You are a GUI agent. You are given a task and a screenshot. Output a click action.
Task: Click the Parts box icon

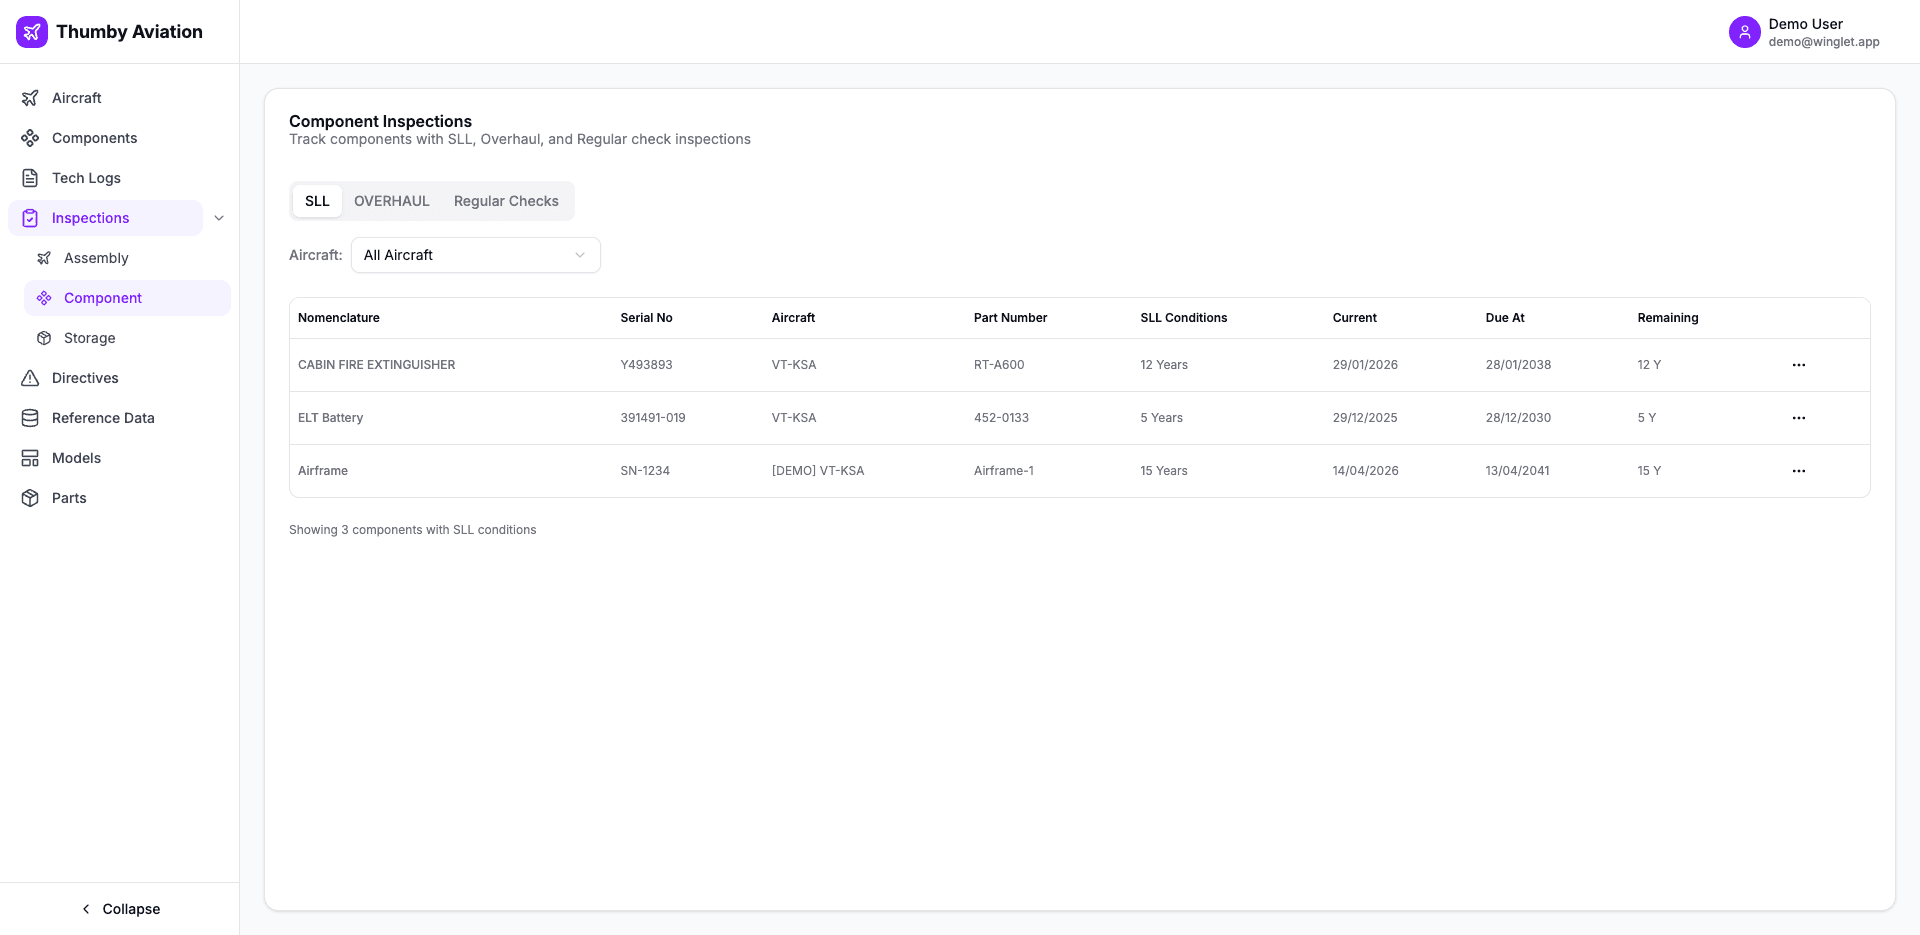(x=30, y=498)
